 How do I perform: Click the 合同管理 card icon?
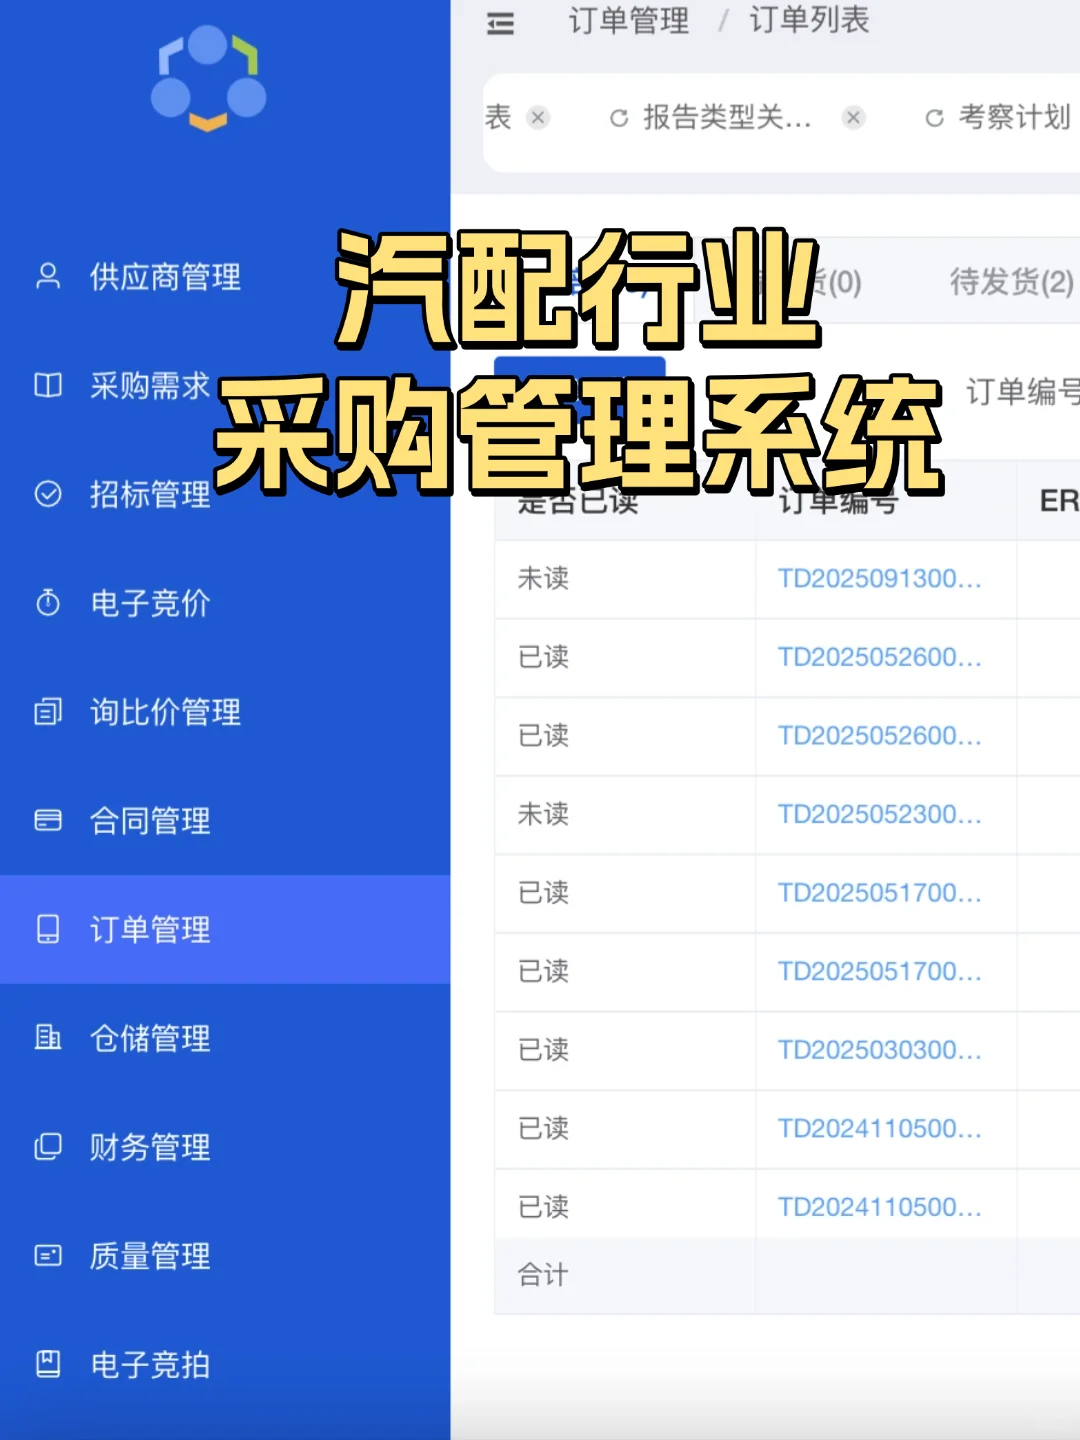[47, 822]
